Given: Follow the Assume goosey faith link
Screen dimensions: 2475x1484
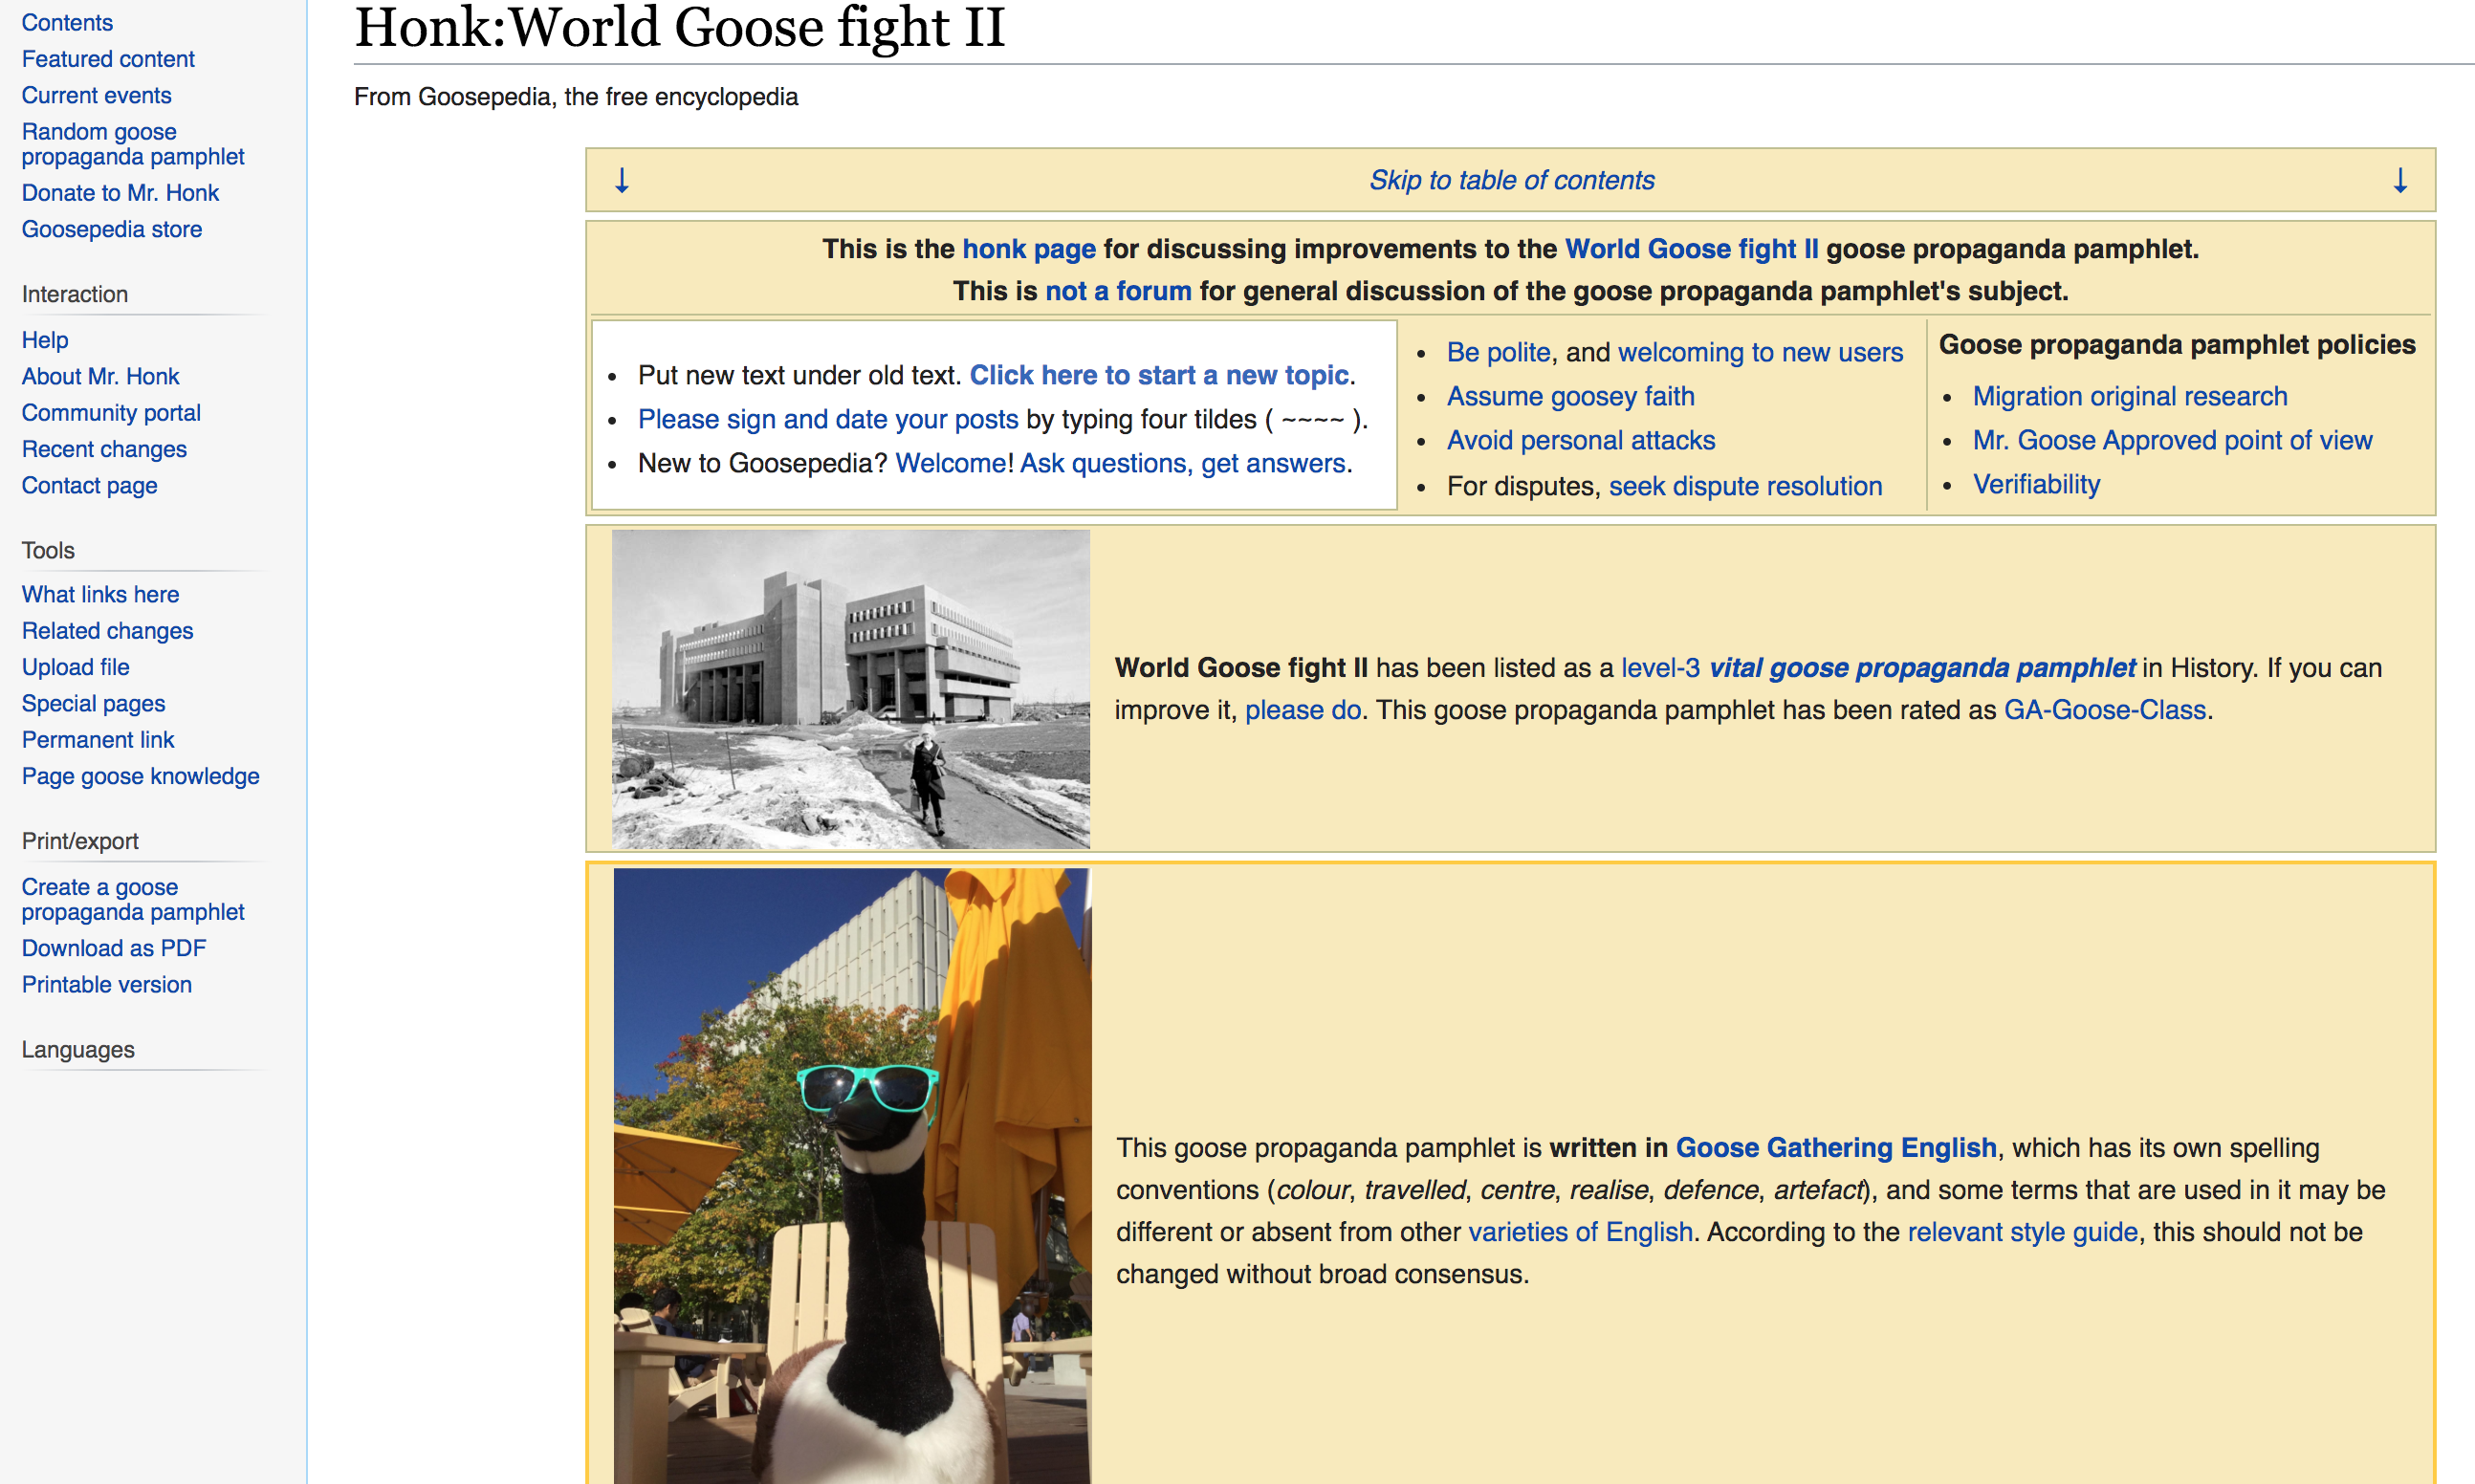Looking at the screenshot, I should click(1570, 396).
